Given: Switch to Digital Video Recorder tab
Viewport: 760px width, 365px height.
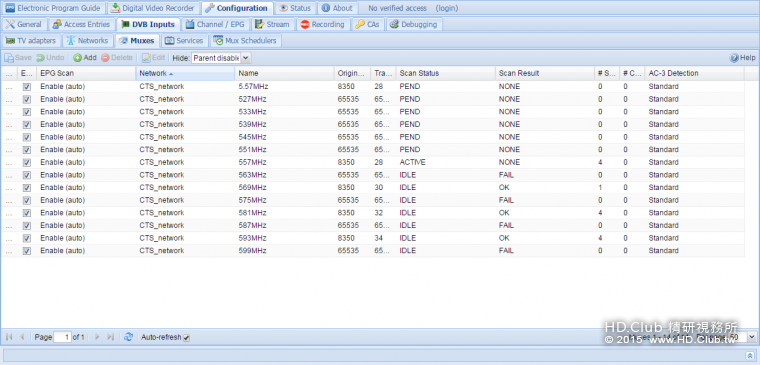Looking at the screenshot, I should click(x=153, y=8).
